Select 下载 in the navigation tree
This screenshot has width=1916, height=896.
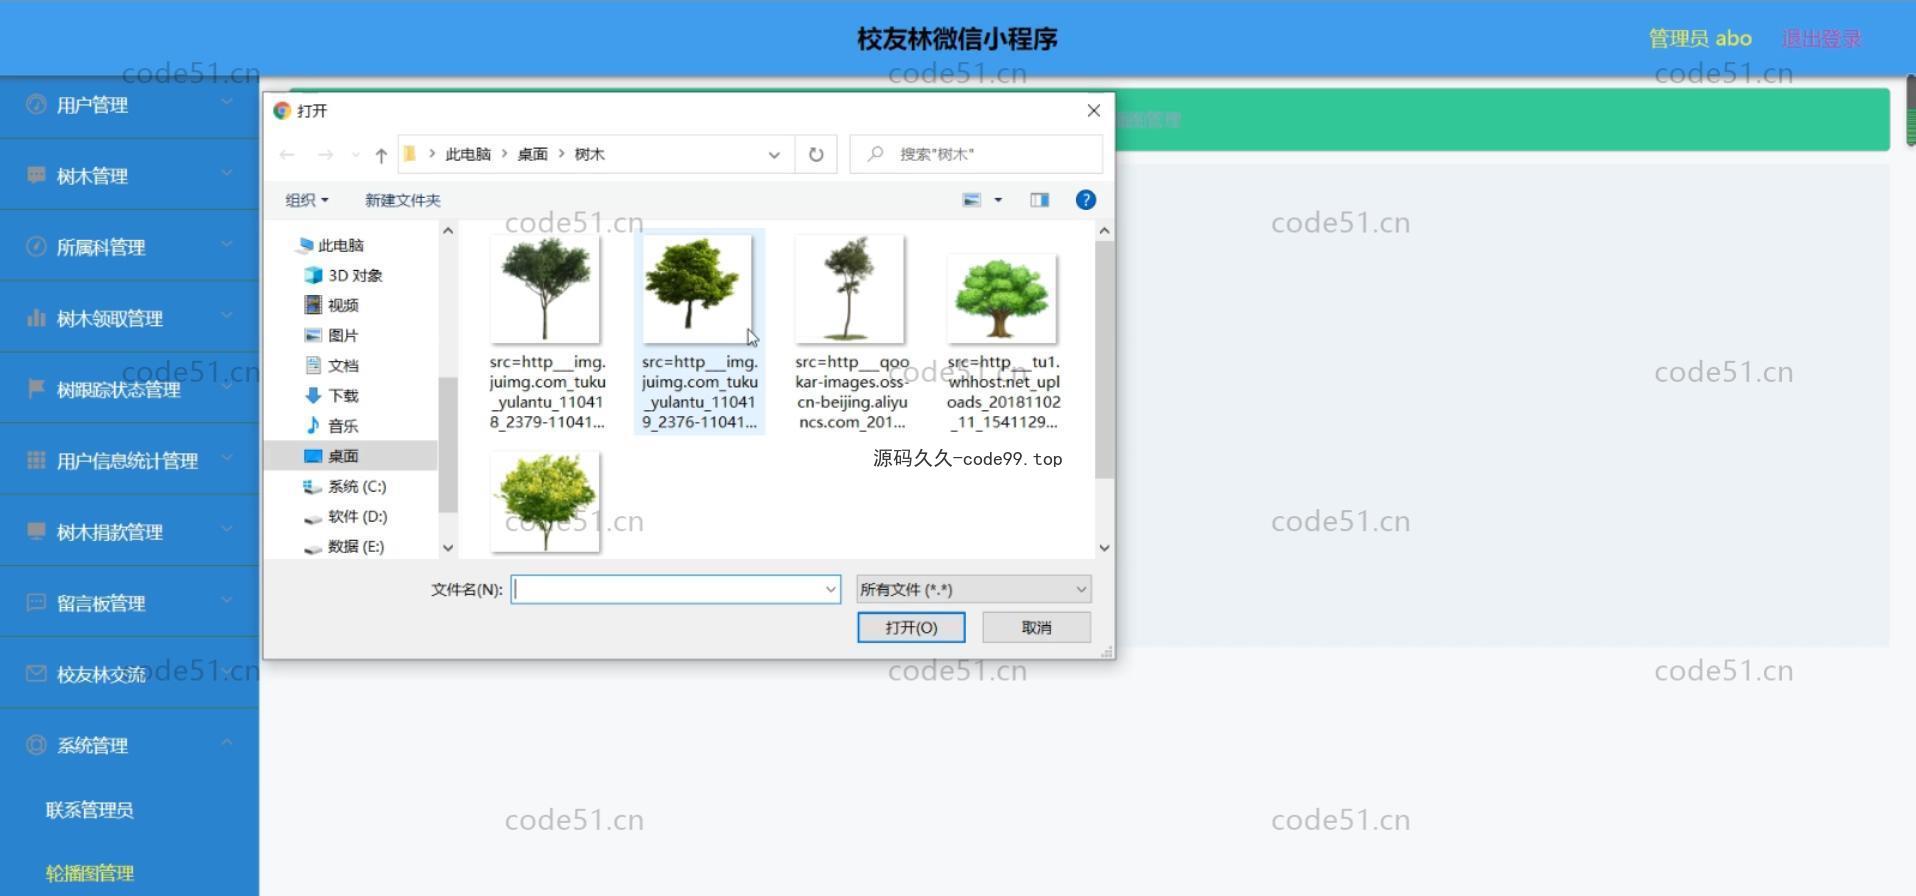(343, 395)
